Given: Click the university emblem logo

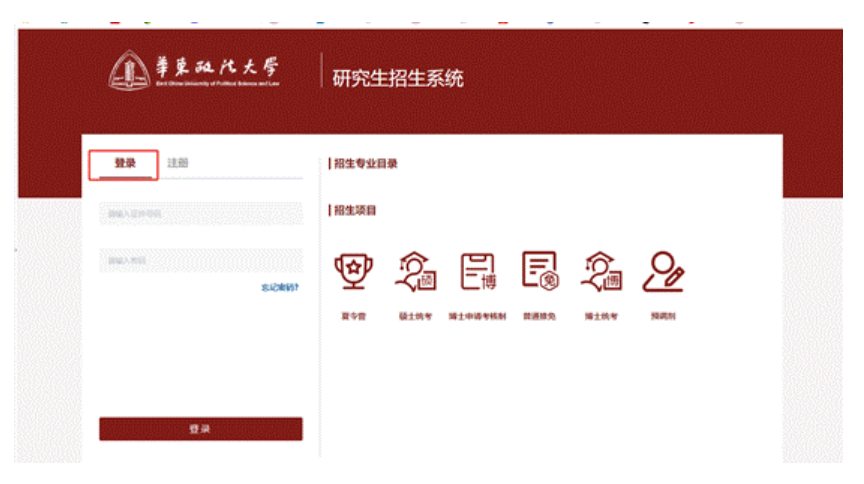Looking at the screenshot, I should [129, 71].
